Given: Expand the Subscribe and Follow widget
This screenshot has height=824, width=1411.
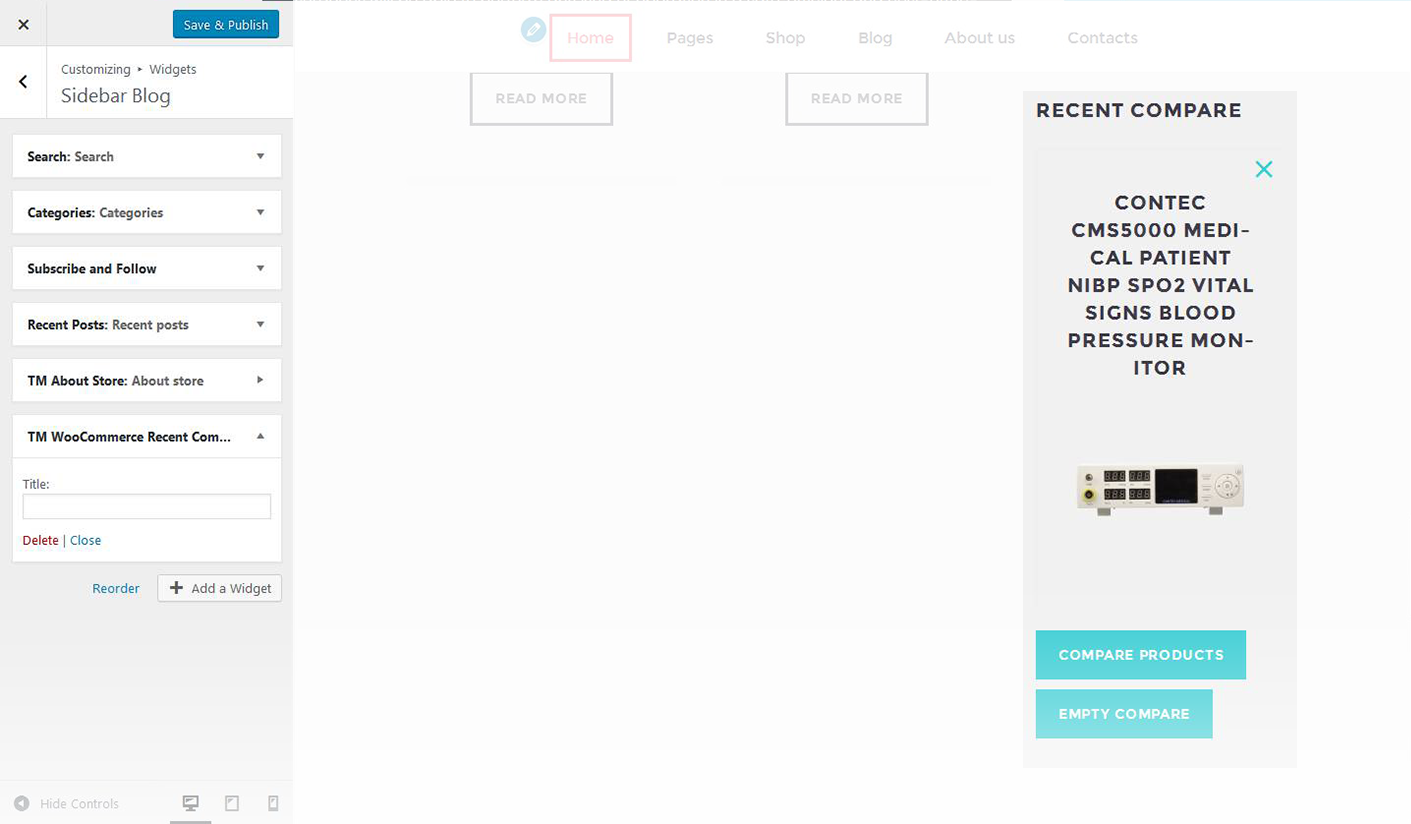Looking at the screenshot, I should (x=260, y=268).
